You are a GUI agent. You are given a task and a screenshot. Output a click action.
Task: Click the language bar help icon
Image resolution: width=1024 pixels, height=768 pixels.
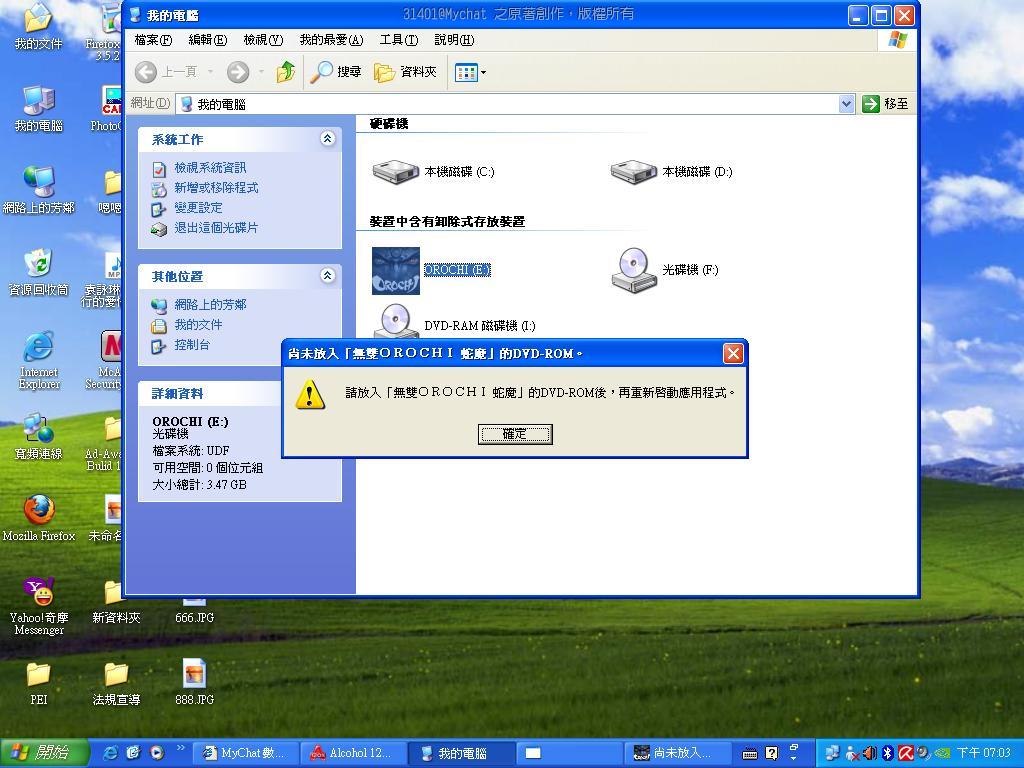[x=771, y=754]
